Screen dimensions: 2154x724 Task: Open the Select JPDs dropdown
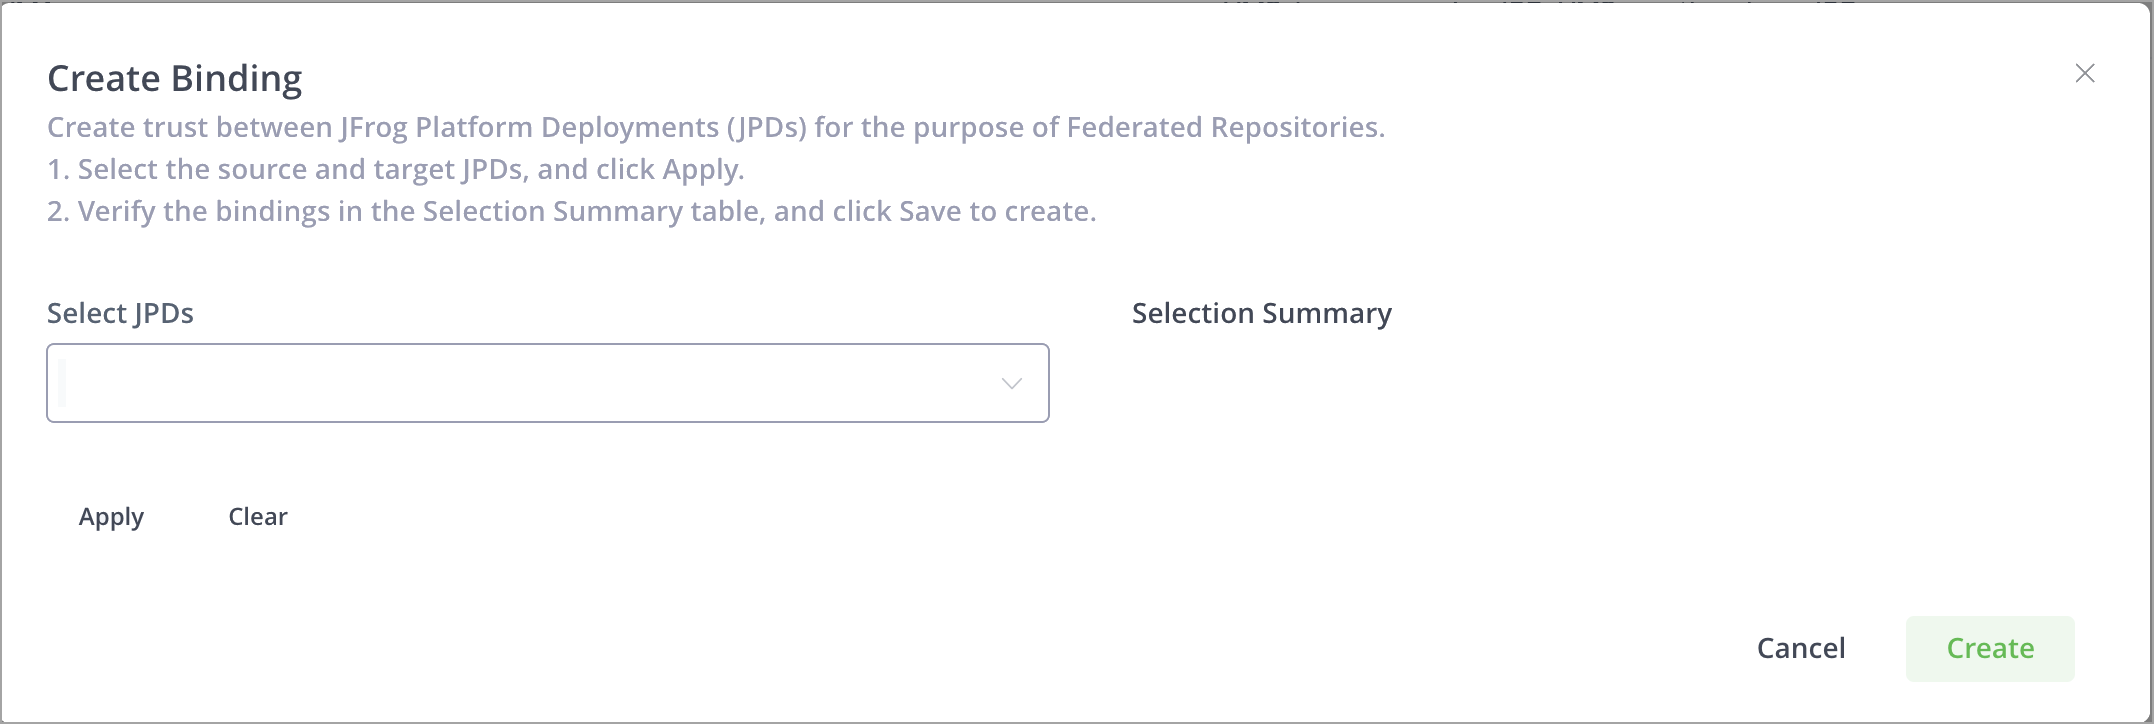click(x=547, y=383)
